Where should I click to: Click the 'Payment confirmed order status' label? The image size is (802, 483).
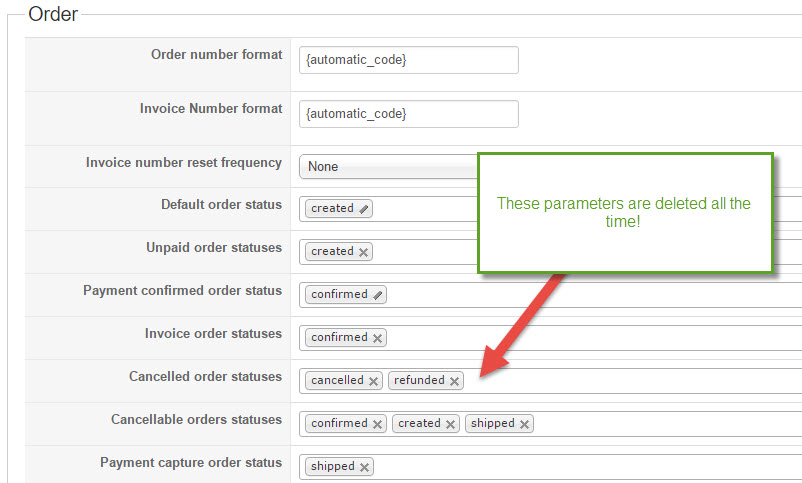183,291
